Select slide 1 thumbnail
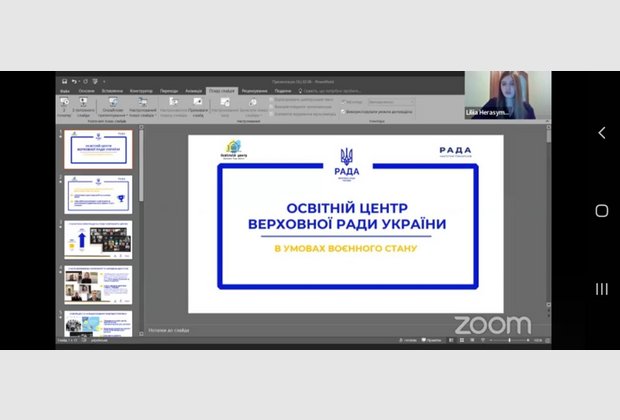 tap(98, 149)
